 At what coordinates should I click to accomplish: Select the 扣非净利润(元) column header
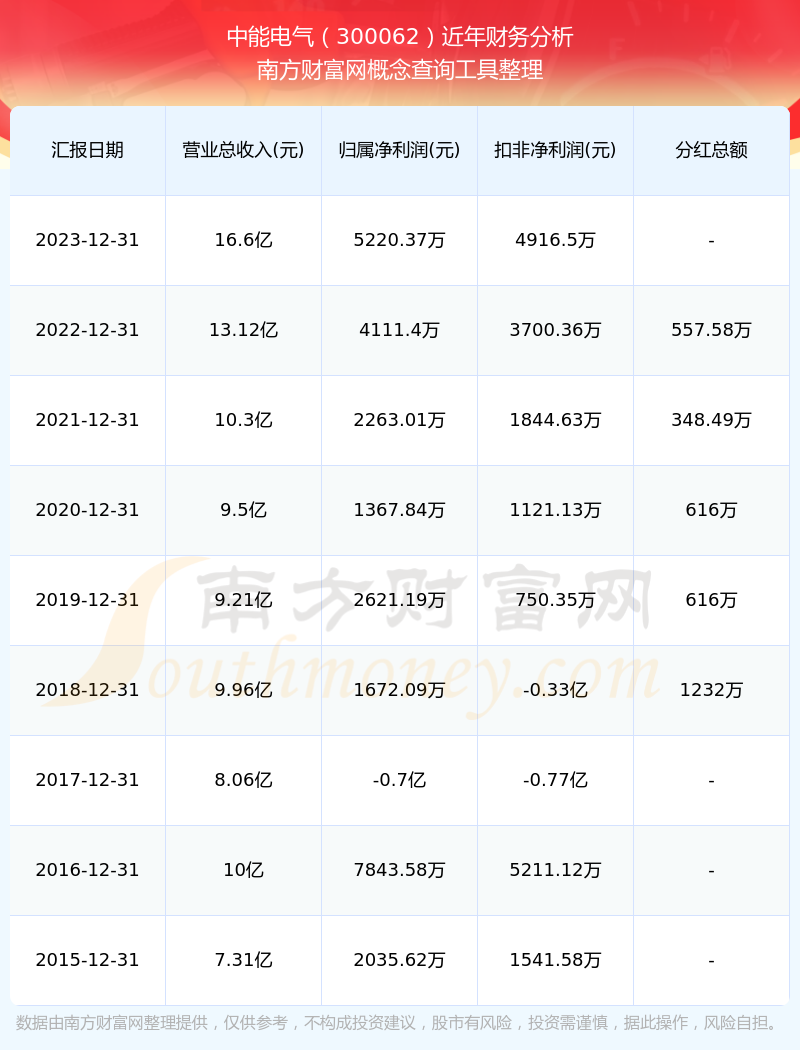tap(555, 150)
